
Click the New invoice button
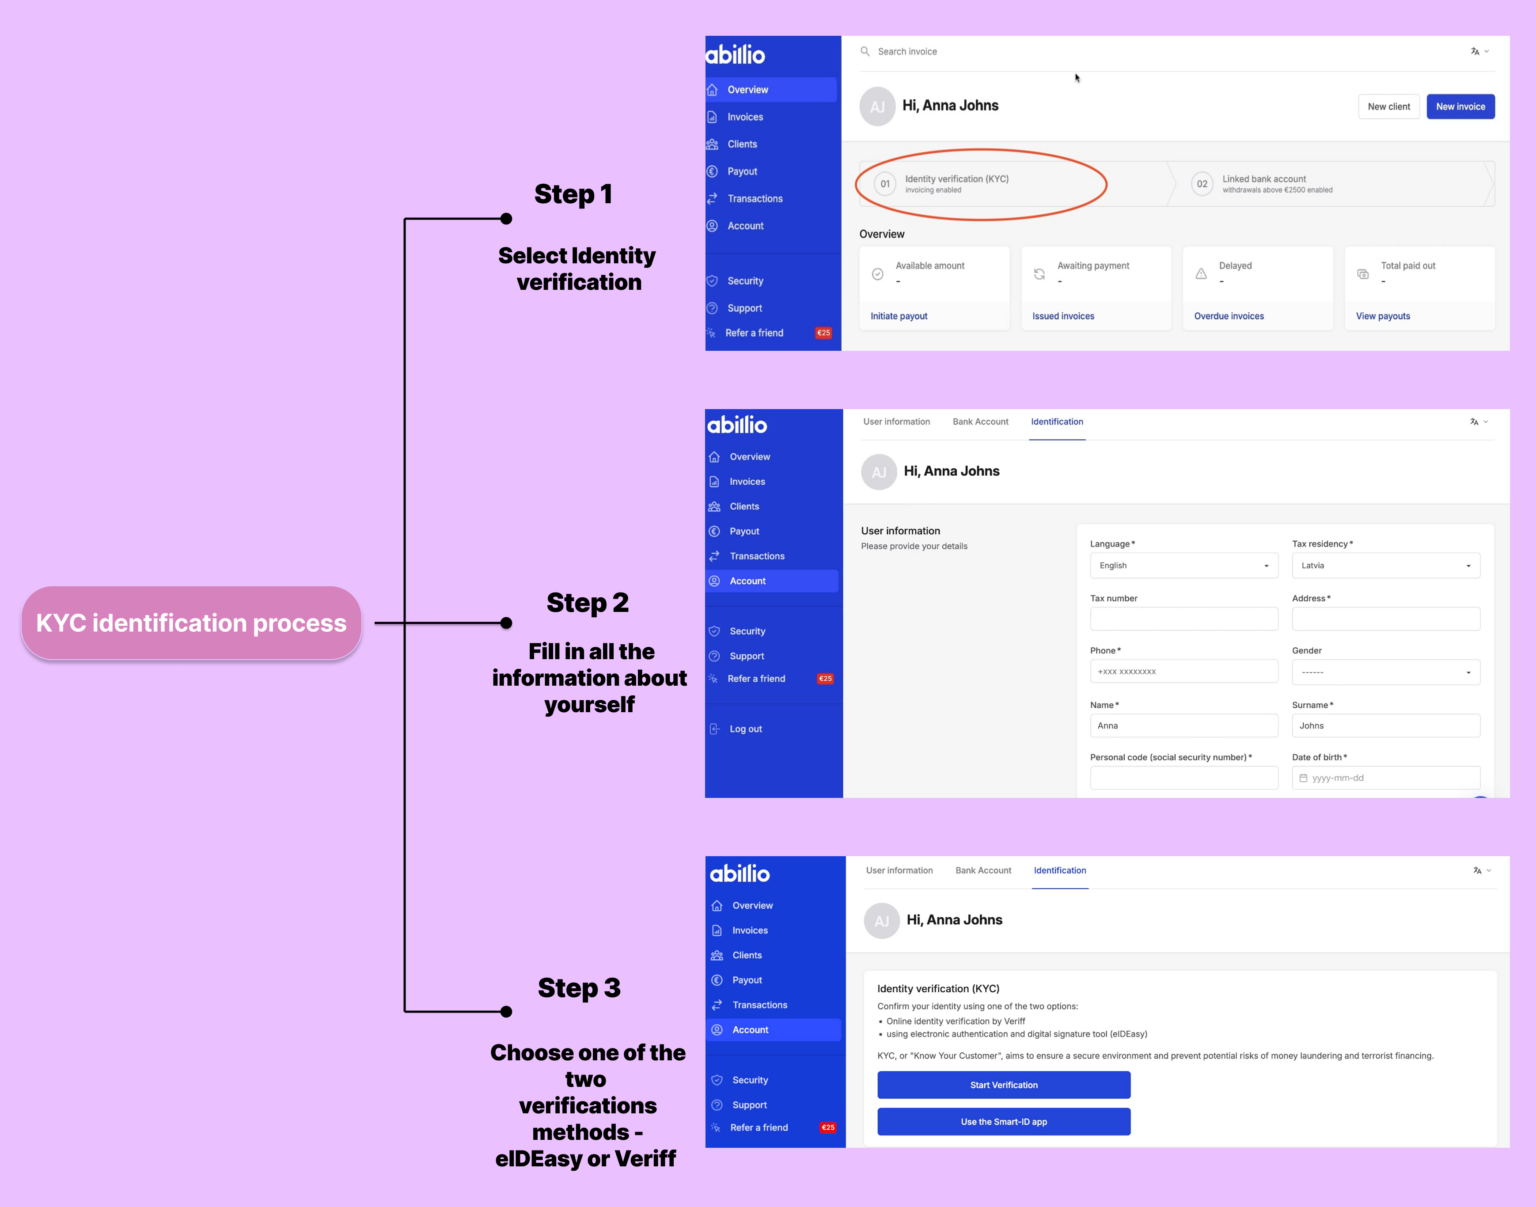(x=1460, y=106)
